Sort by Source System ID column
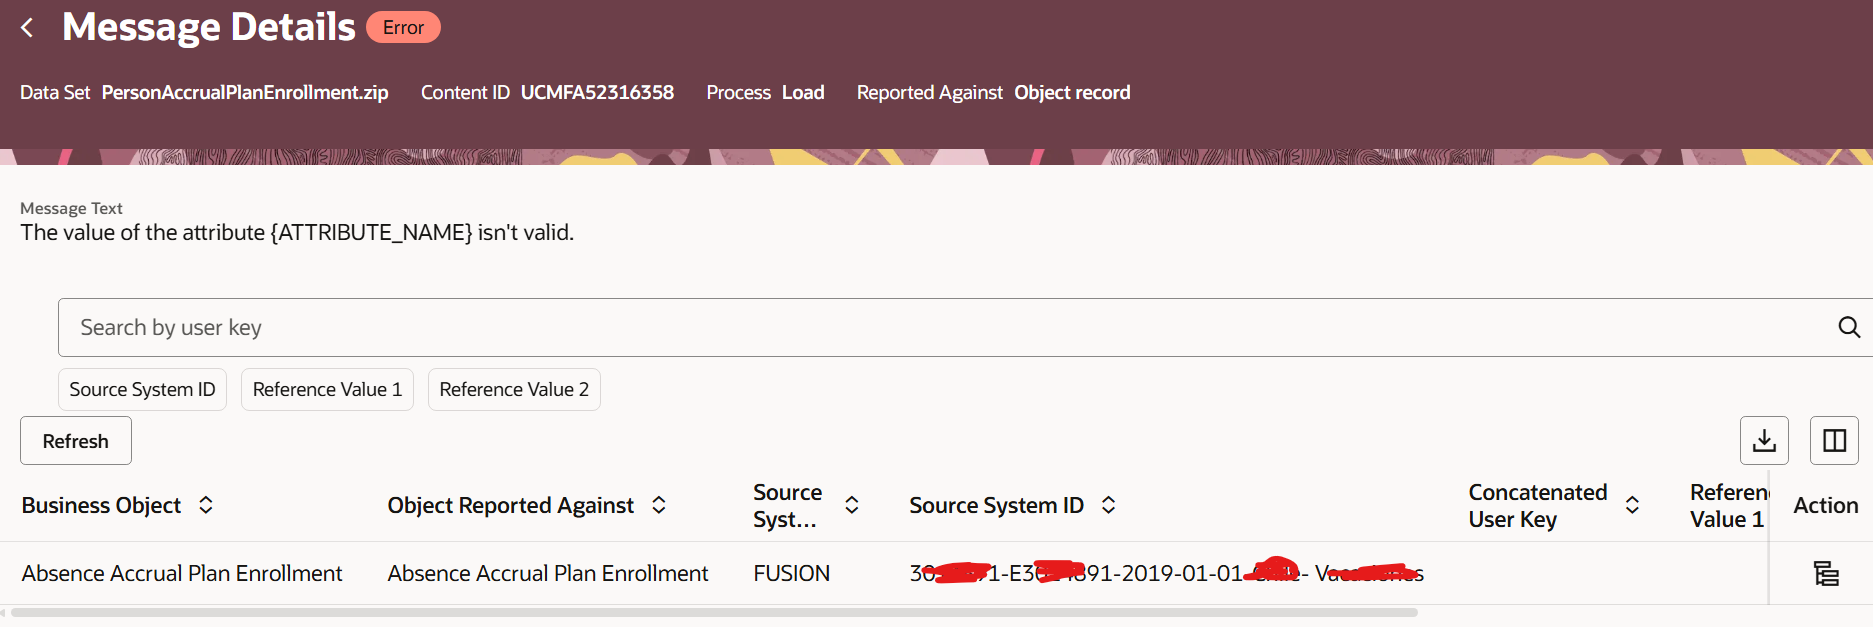This screenshot has width=1873, height=627. [x=1108, y=505]
